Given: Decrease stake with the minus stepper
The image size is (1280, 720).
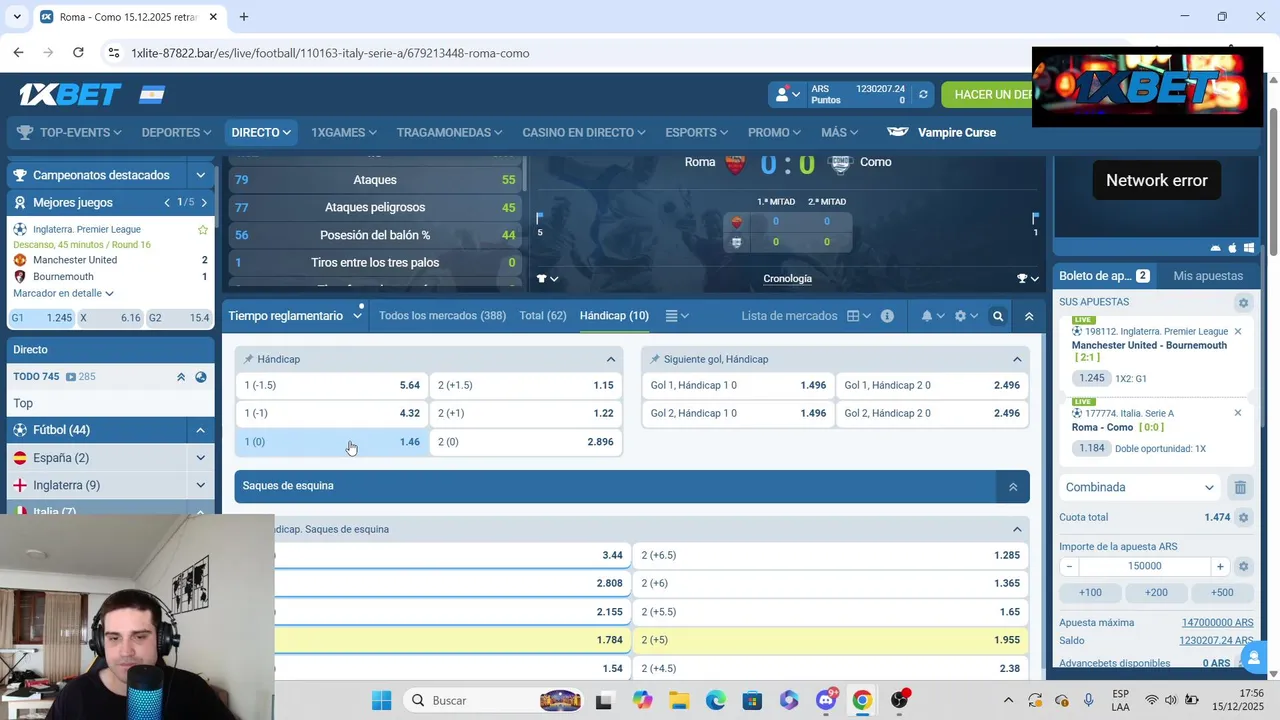Looking at the screenshot, I should 1069,566.
